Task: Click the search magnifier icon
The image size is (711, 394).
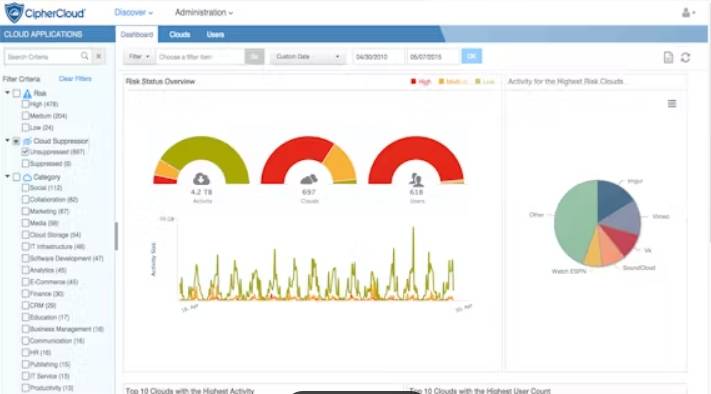Action: pyautogui.click(x=85, y=56)
